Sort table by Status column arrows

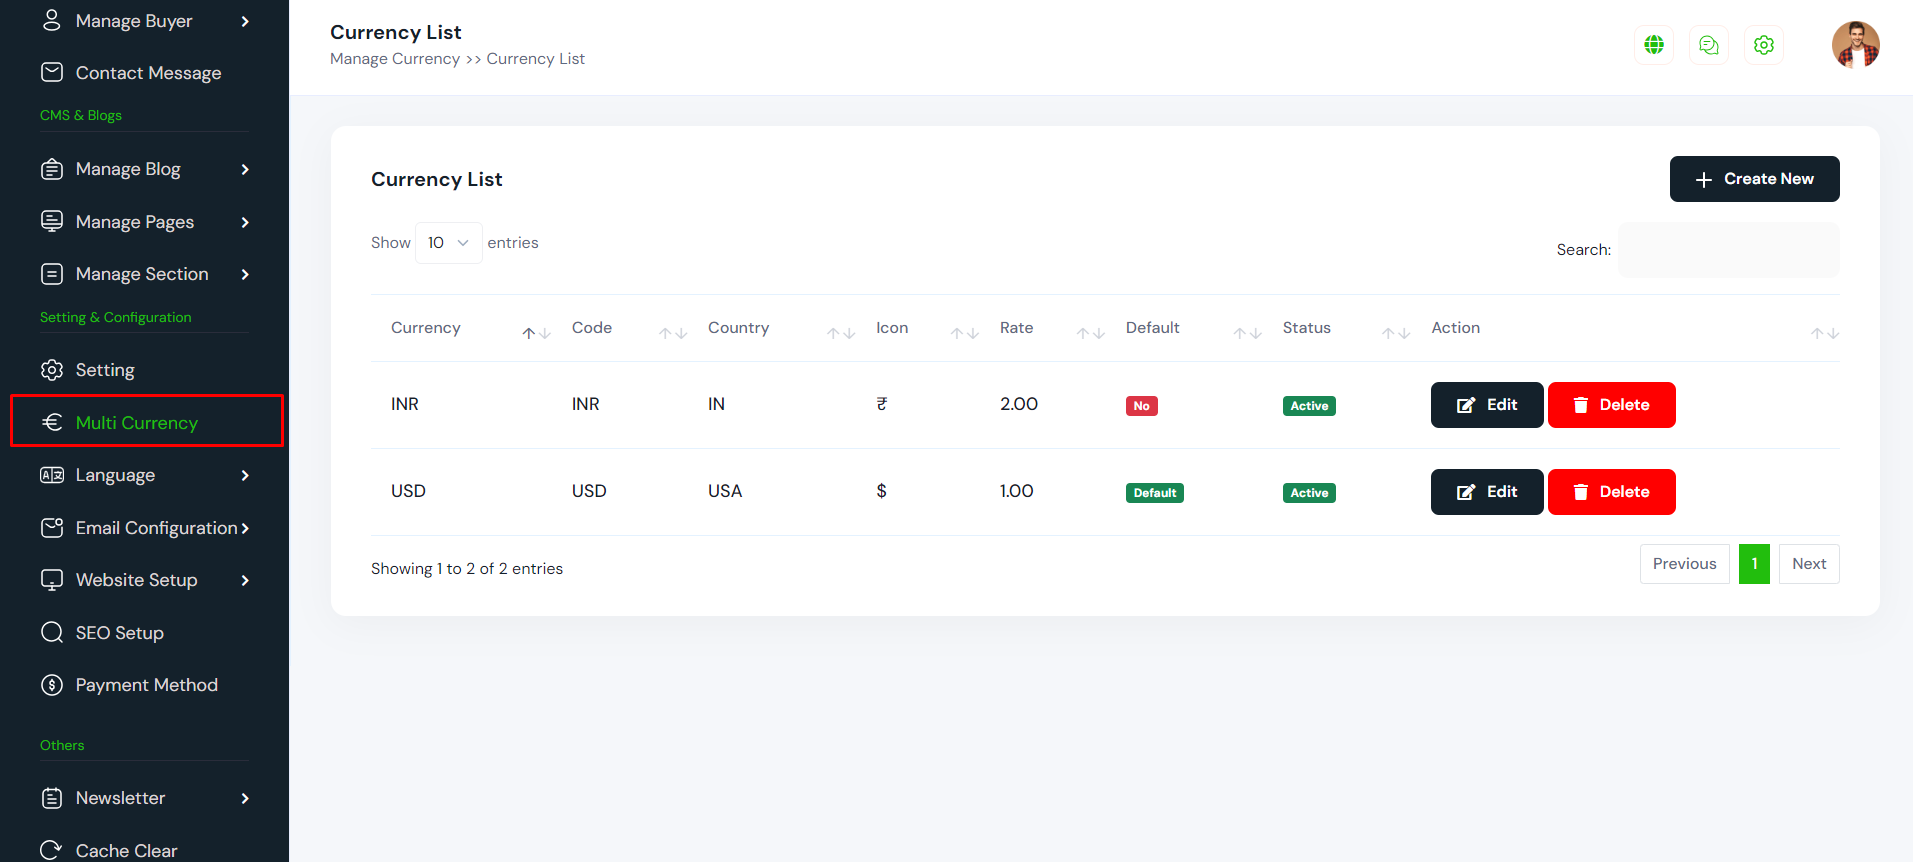click(x=1395, y=333)
